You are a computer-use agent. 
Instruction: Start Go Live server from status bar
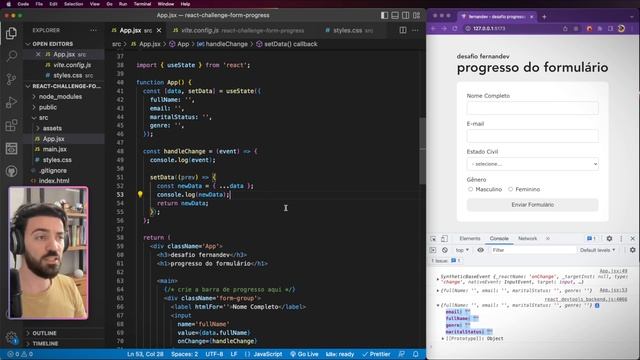pos(304,354)
